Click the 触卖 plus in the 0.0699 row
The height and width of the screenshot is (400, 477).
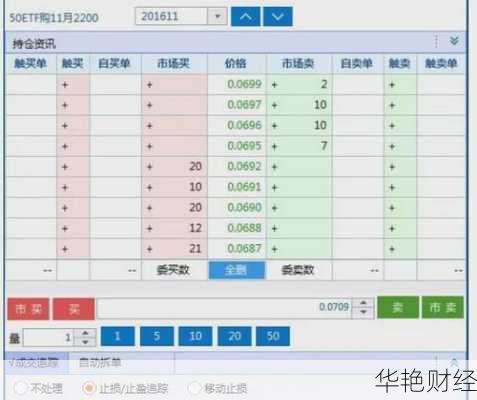392,85
